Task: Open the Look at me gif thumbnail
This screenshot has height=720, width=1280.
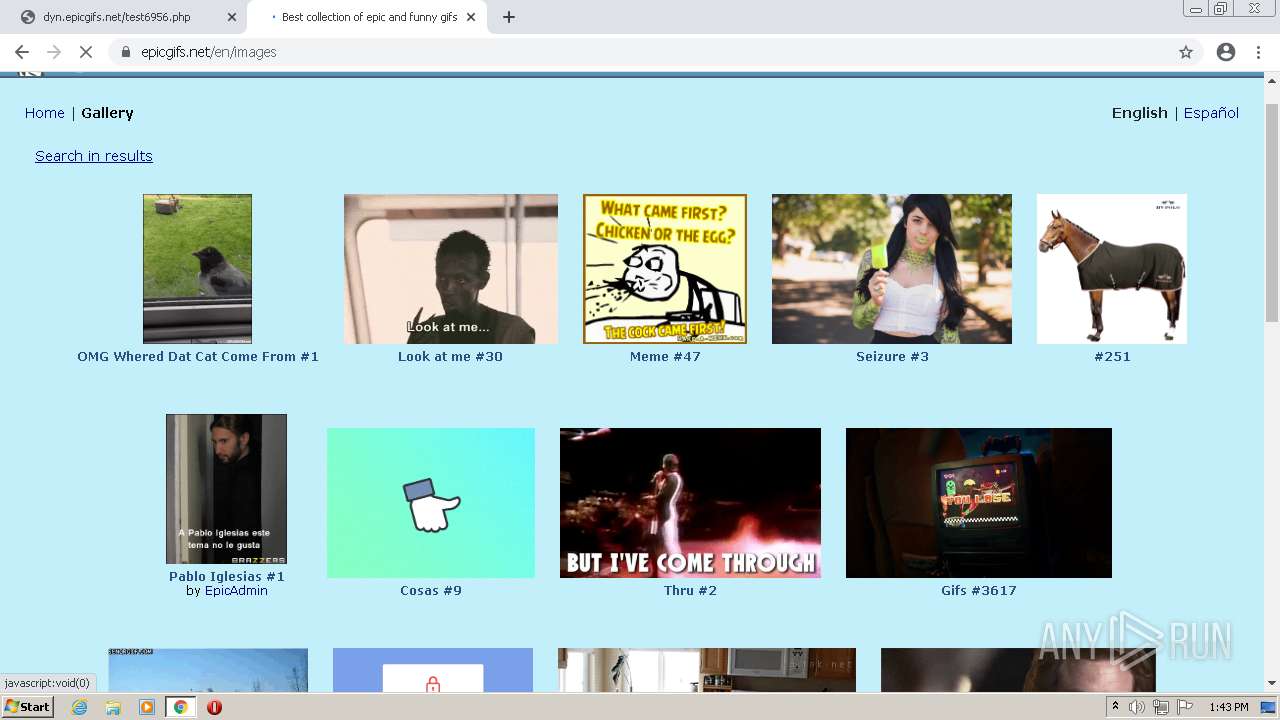Action: point(451,269)
